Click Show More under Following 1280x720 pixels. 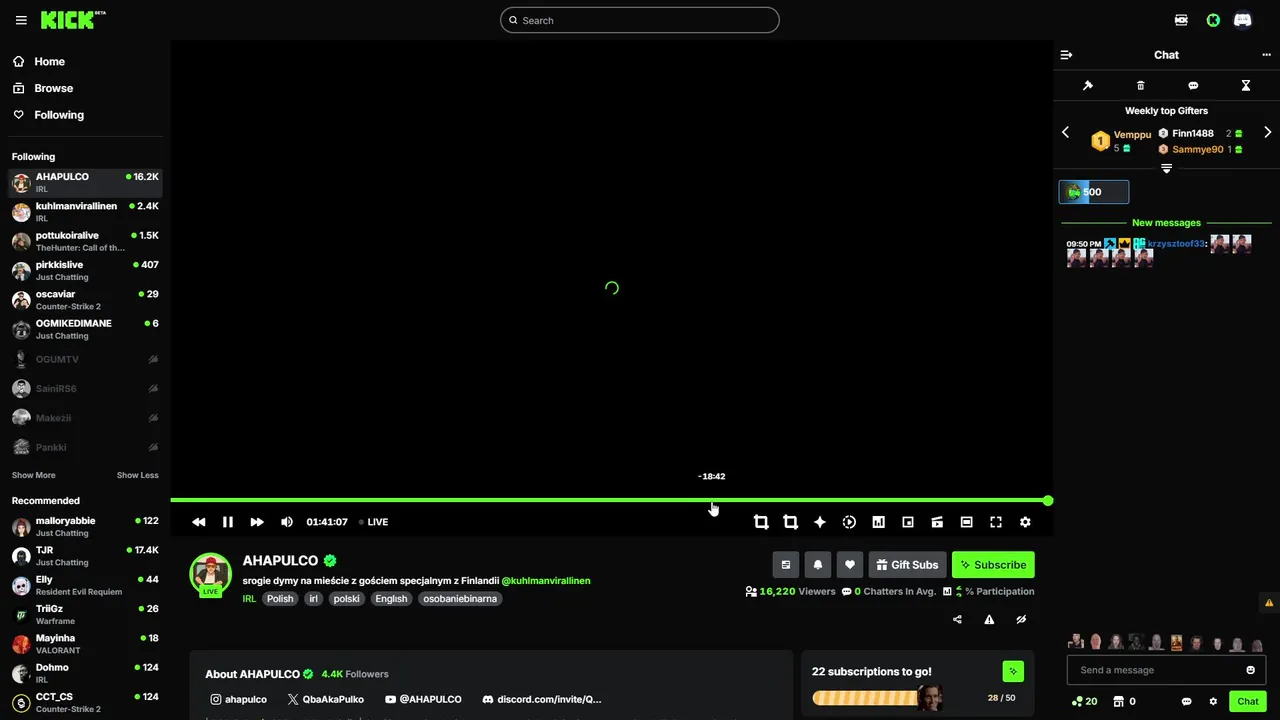tap(34, 475)
